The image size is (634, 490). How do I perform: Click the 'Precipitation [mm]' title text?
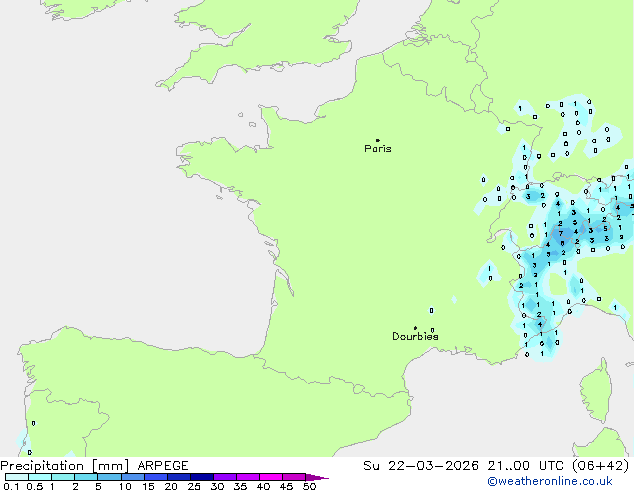58,465
